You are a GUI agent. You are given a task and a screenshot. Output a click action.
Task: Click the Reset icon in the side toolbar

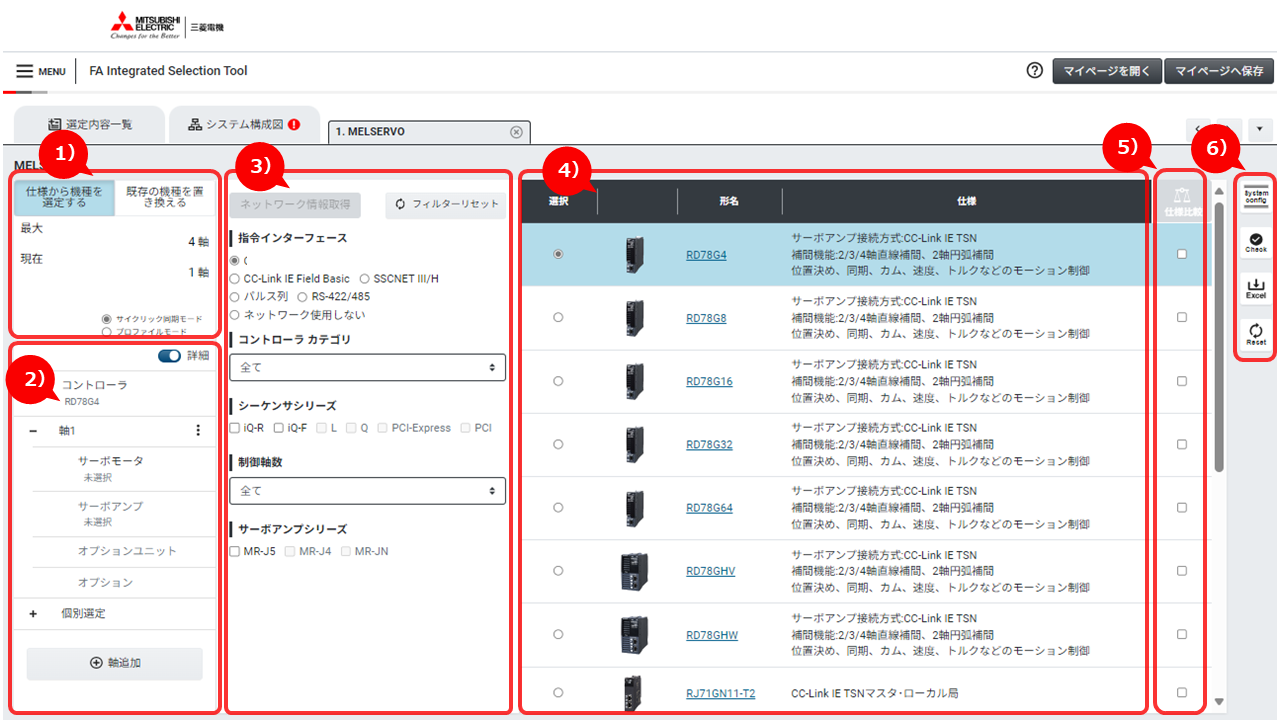coord(1256,335)
